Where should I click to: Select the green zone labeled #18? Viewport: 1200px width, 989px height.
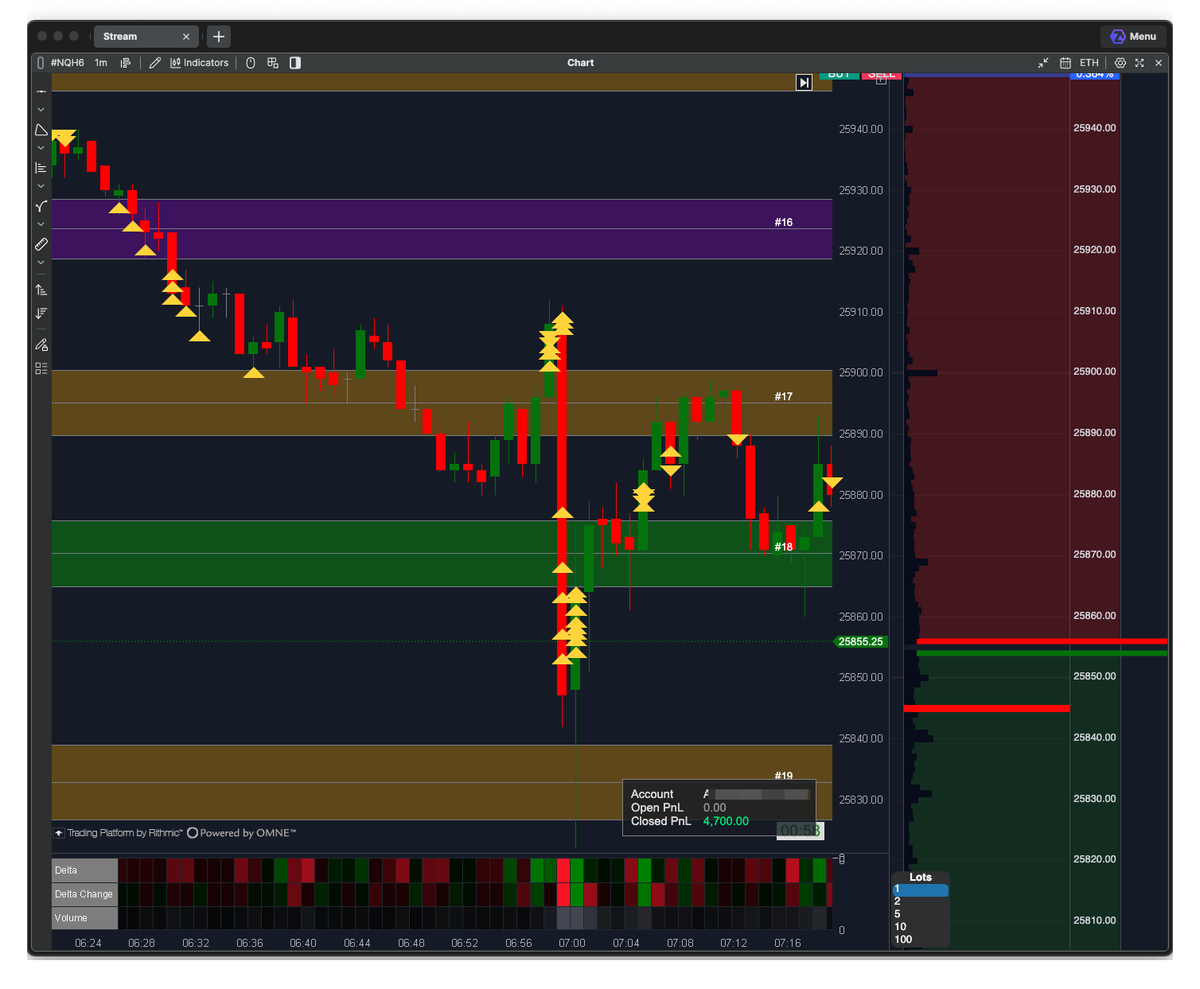(x=442, y=553)
